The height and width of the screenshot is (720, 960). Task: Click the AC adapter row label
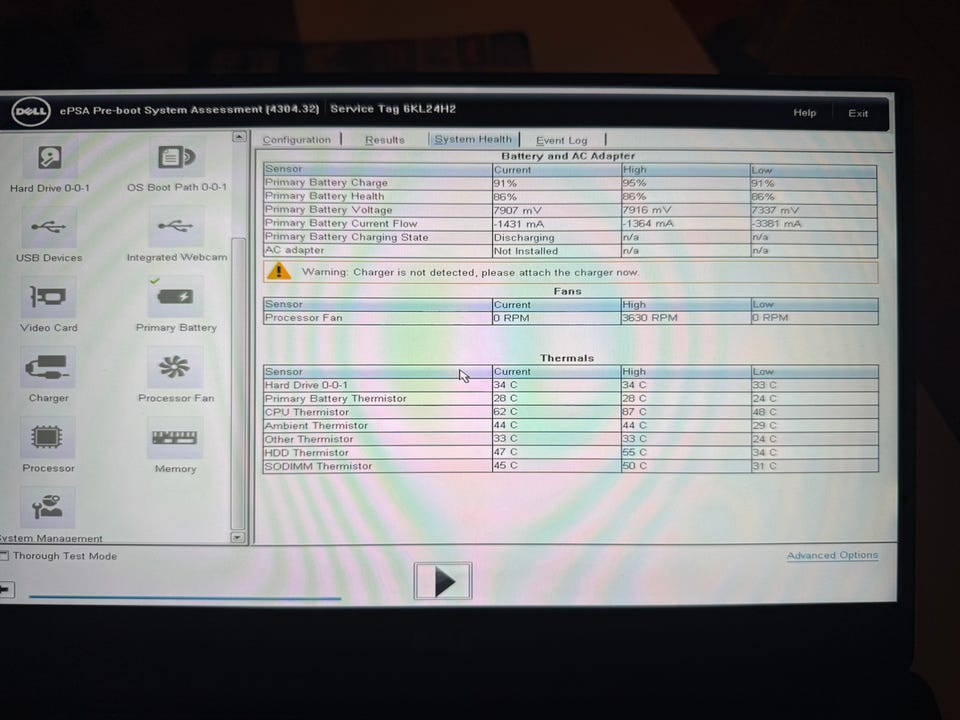tap(294, 250)
